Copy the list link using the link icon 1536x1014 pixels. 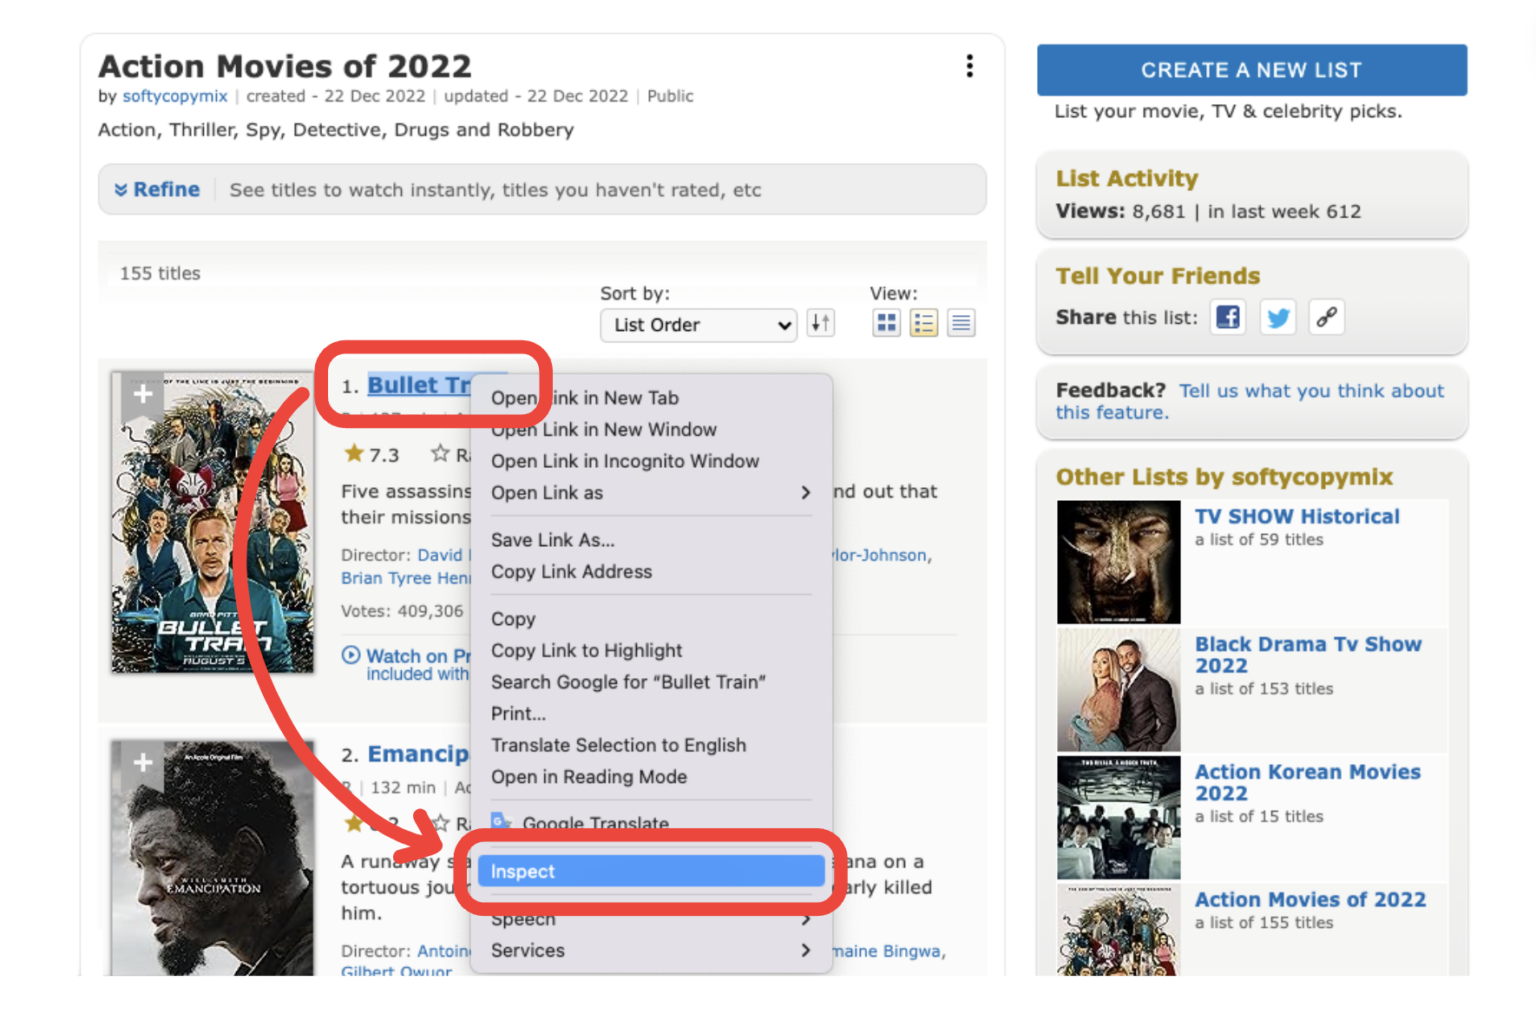[1327, 317]
